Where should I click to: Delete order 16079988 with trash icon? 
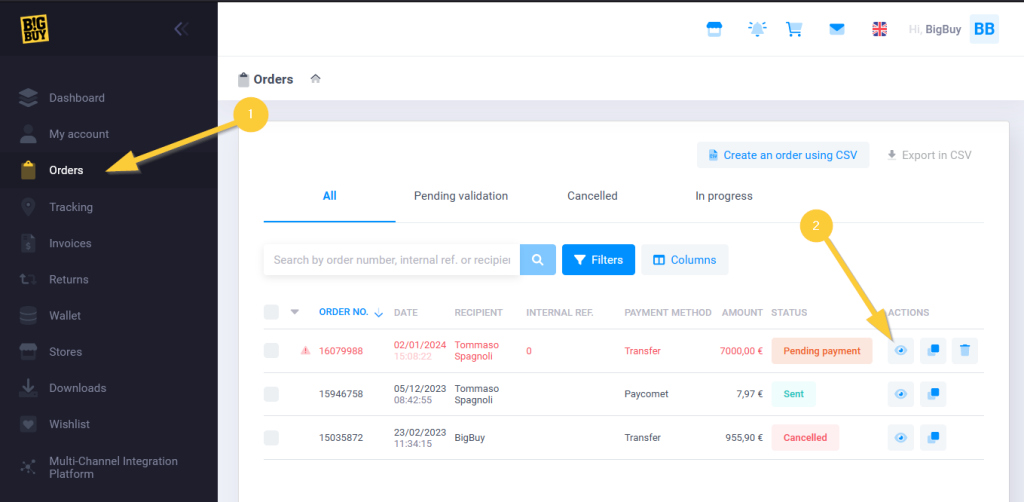(964, 351)
